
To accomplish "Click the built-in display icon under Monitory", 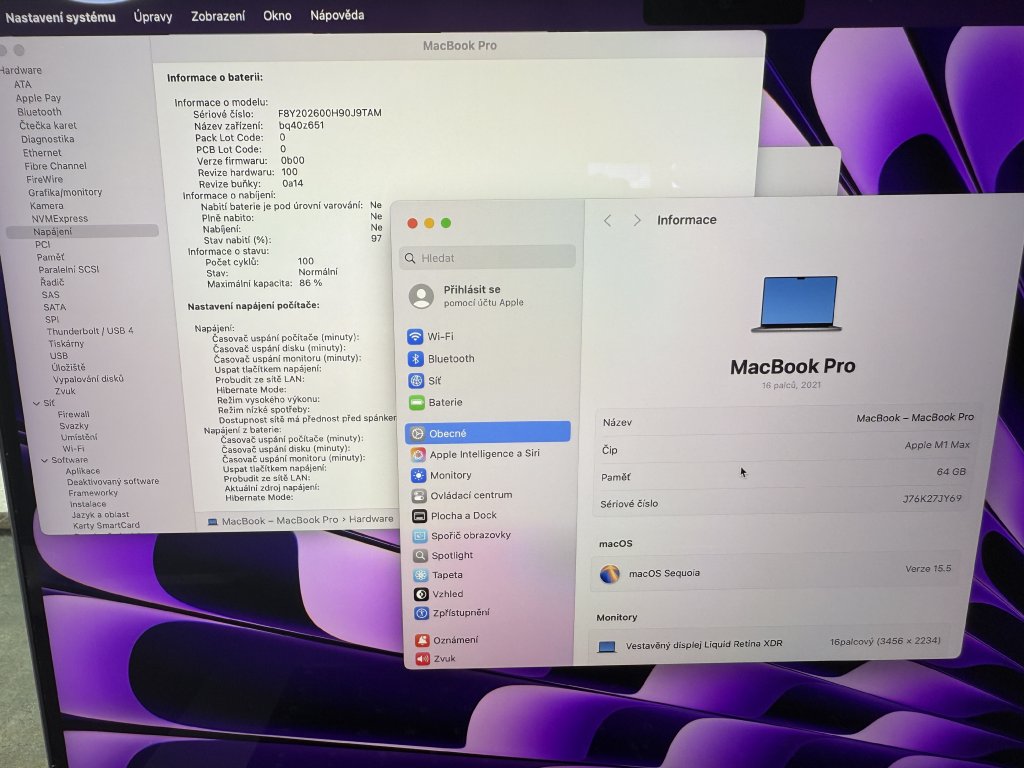I will pyautogui.click(x=607, y=647).
